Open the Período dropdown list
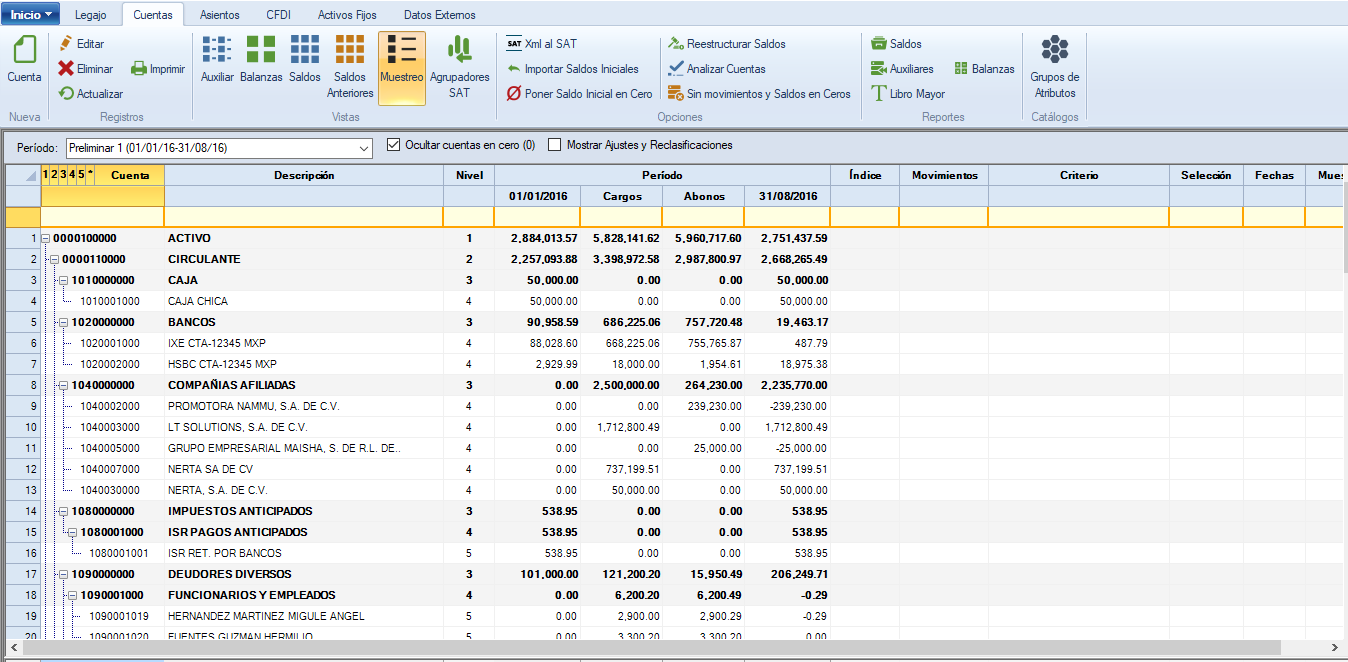Viewport: 1348px width, 662px height. pos(363,148)
